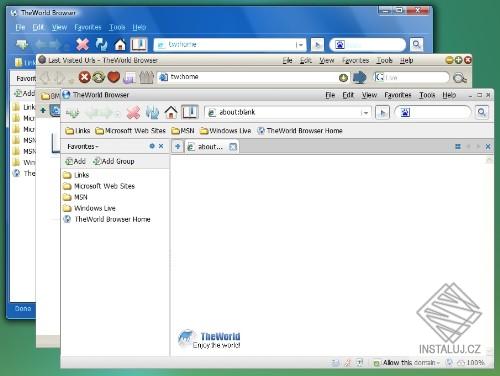Close the about... tab with its X icon
Screen dimensions: 500x376
tap(233, 147)
